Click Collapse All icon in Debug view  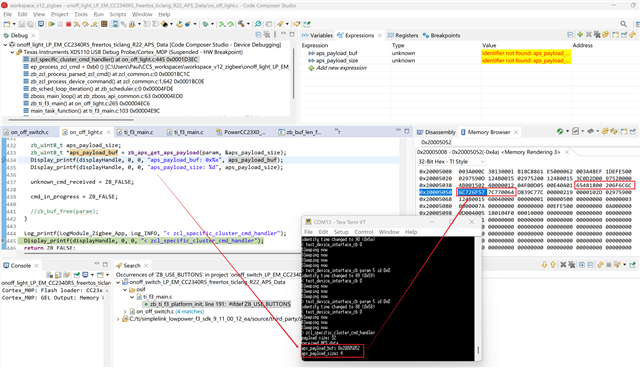pos(258,35)
